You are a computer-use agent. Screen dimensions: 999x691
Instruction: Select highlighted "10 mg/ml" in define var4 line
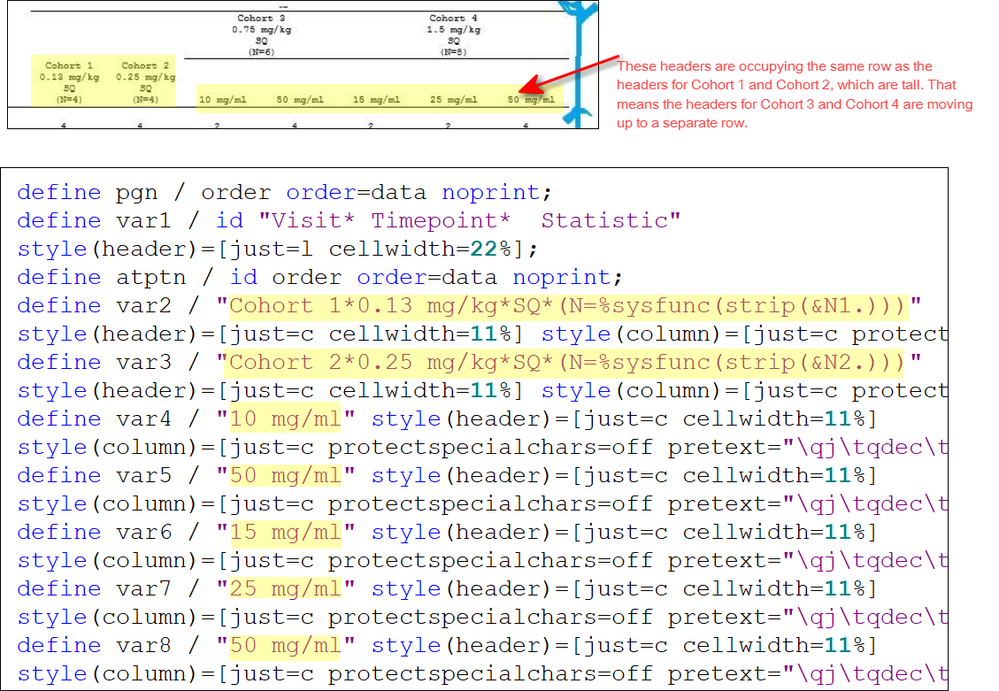pyautogui.click(x=285, y=418)
